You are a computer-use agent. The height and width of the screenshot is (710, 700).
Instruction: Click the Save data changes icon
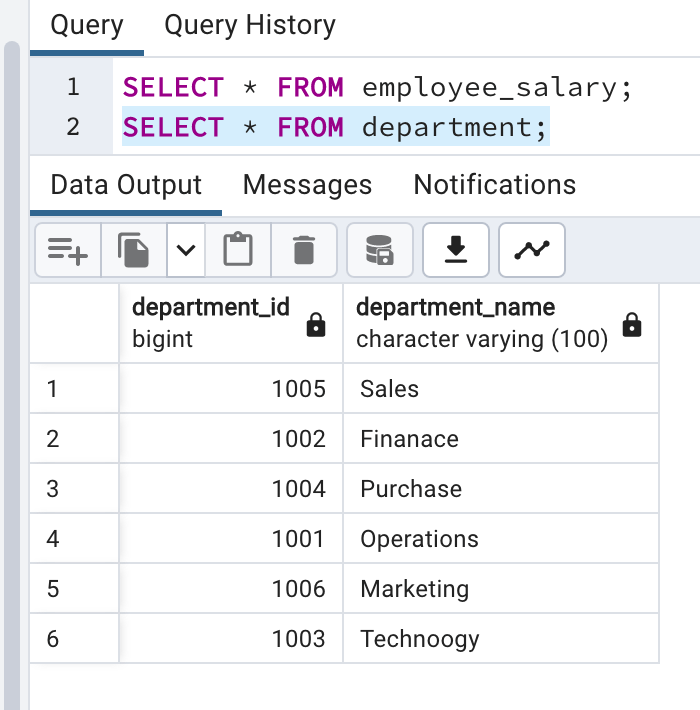coord(380,250)
